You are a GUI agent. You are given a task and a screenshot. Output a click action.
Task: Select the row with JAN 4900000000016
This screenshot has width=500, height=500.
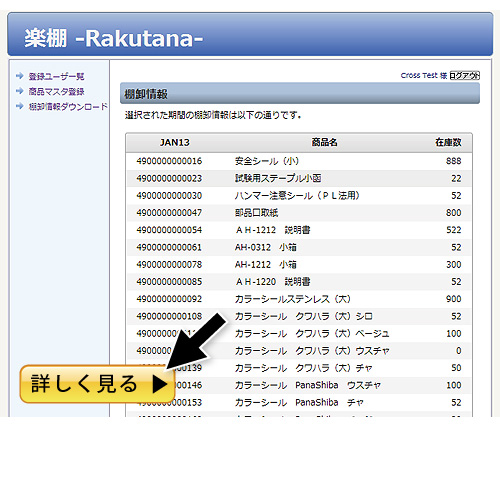pos(299,161)
